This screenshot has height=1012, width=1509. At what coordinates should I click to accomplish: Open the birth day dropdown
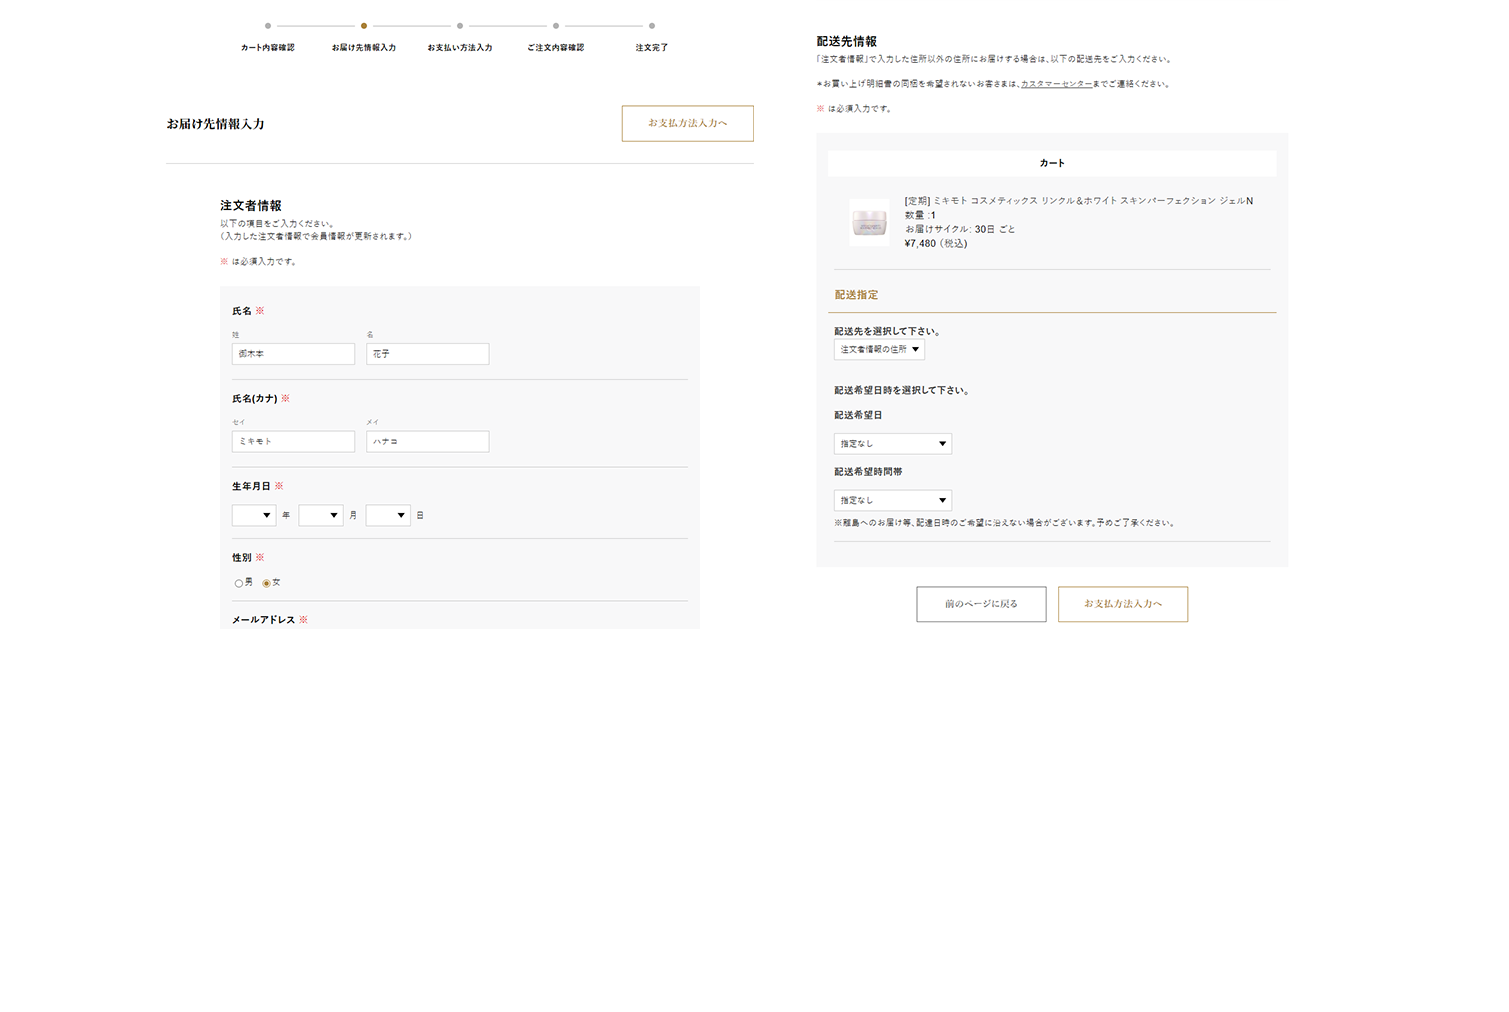click(388, 515)
